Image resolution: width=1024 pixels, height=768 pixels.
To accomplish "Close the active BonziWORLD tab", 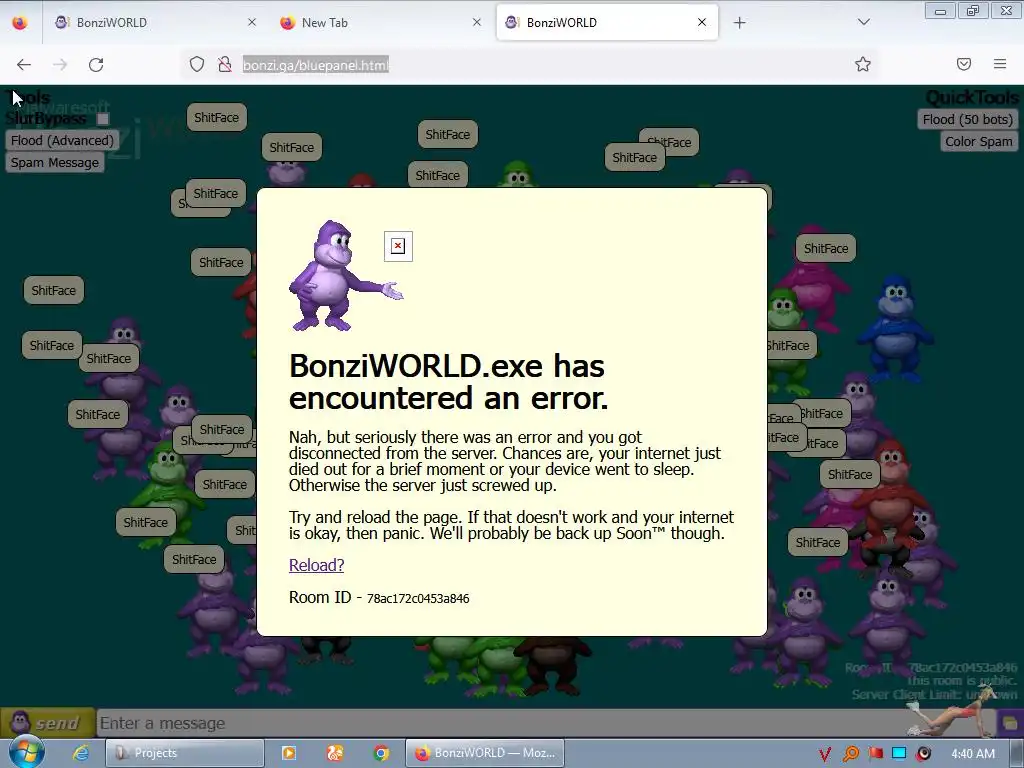I will [x=702, y=22].
